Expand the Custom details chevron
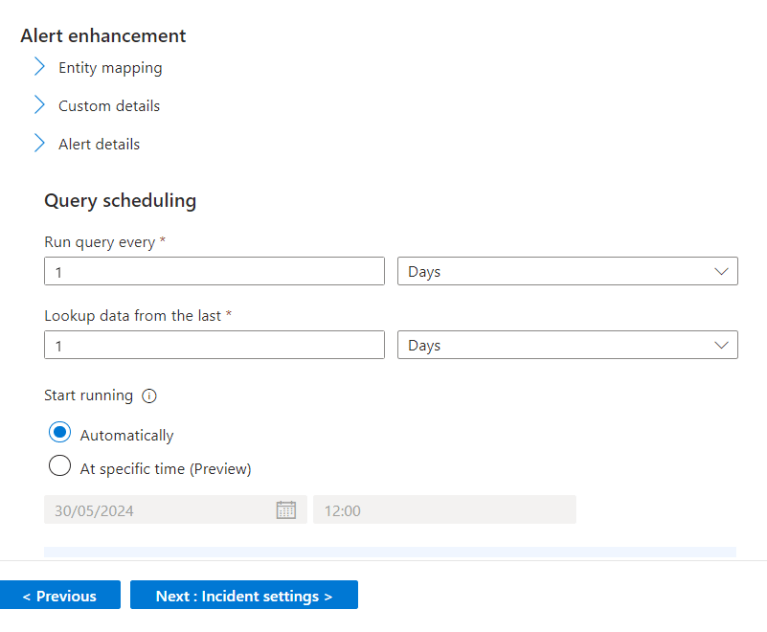This screenshot has width=767, height=632. point(39,105)
